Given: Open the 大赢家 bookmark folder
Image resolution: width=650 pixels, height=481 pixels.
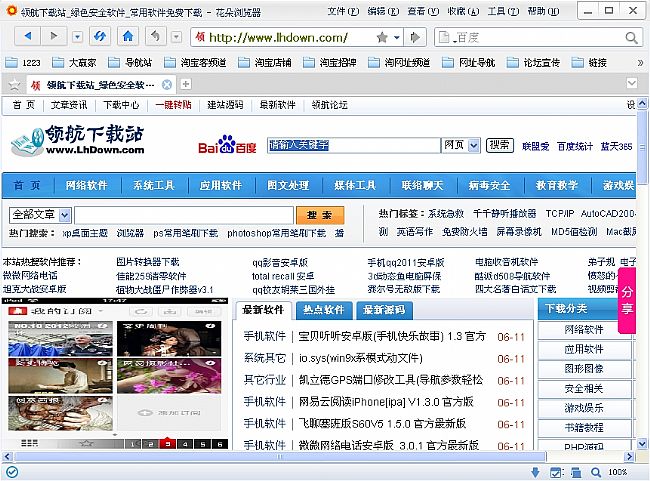Looking at the screenshot, I should (x=74, y=63).
